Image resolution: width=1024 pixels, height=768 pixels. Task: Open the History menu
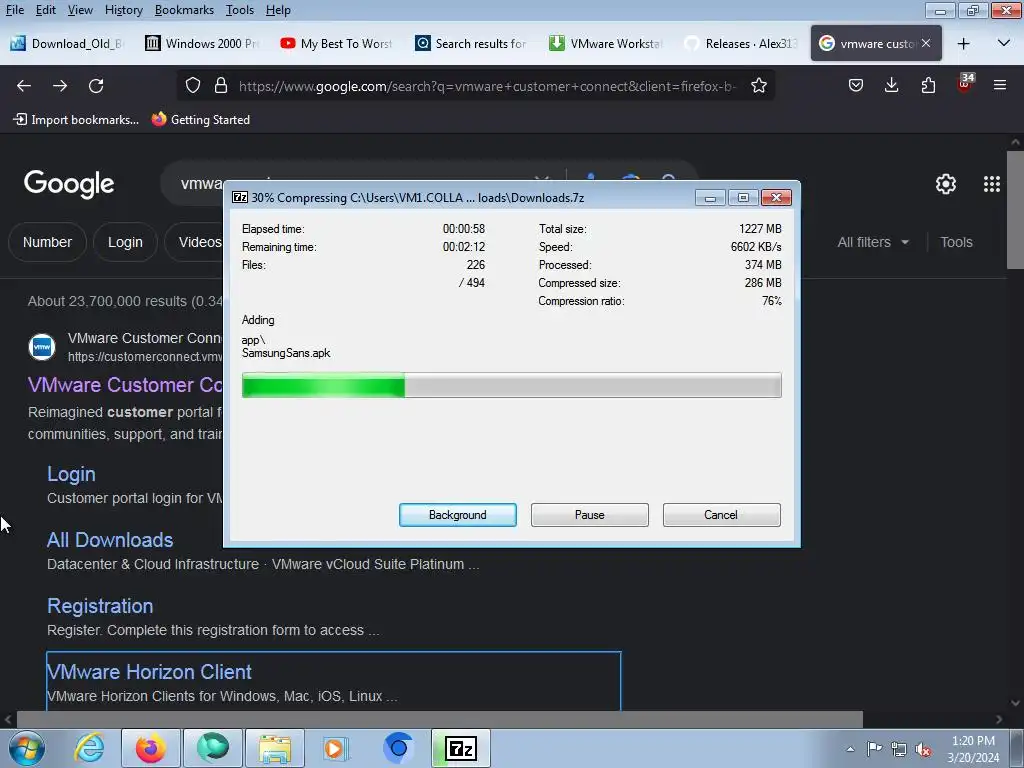pos(123,10)
